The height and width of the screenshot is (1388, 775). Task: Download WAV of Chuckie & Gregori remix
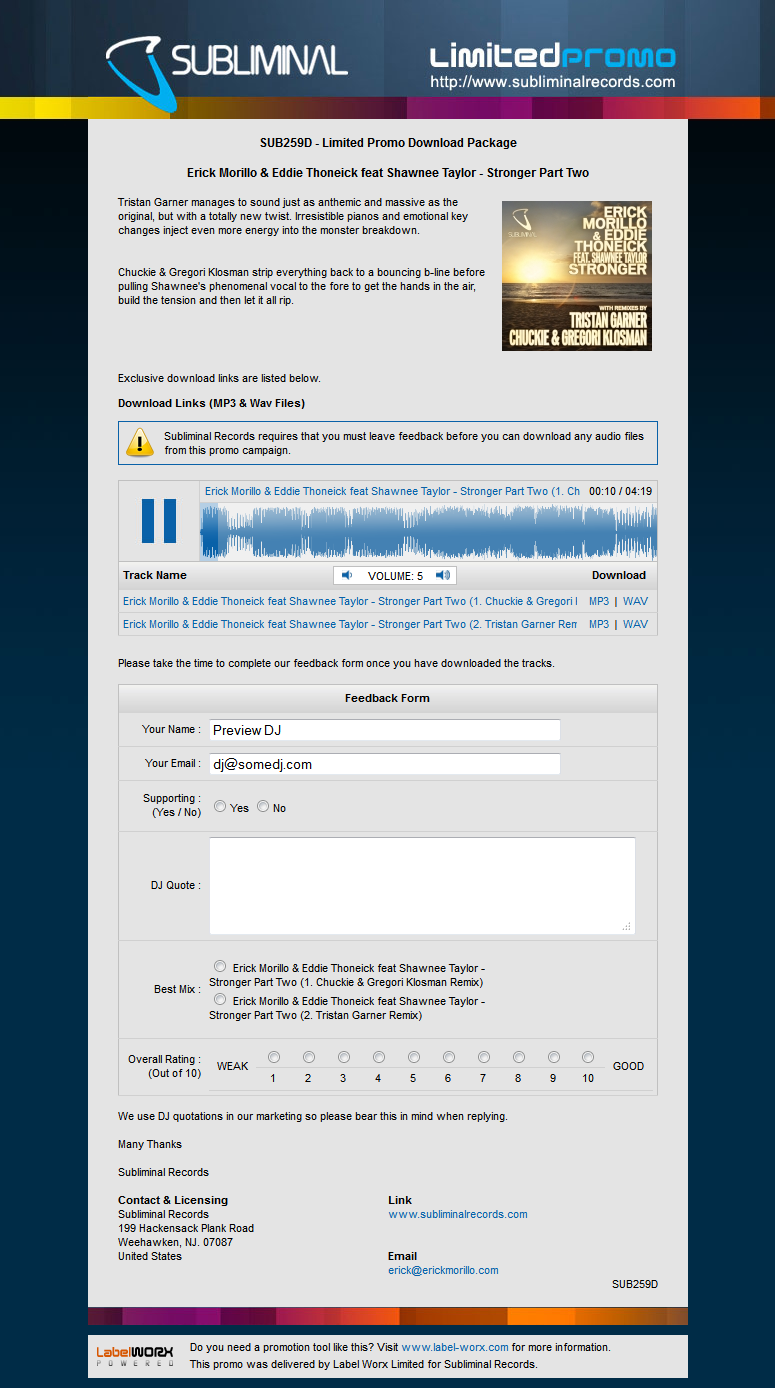click(x=635, y=602)
